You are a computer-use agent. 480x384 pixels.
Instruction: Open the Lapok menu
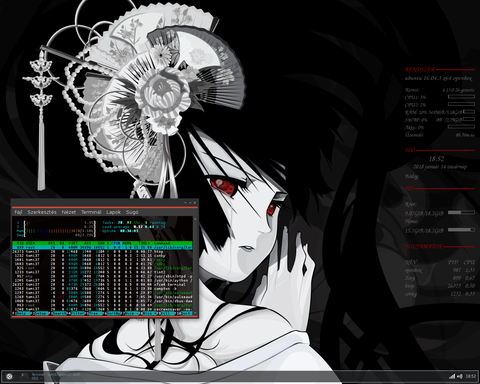(x=113, y=212)
